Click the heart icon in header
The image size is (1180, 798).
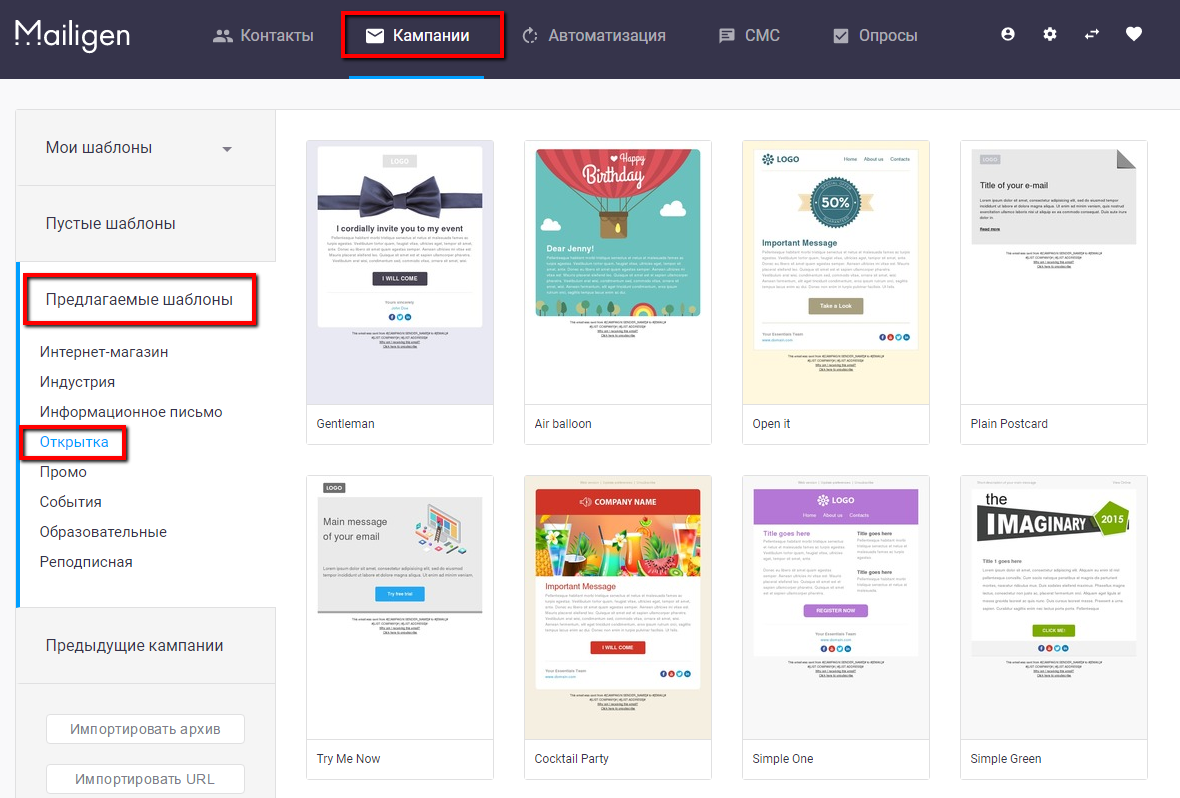click(1133, 34)
